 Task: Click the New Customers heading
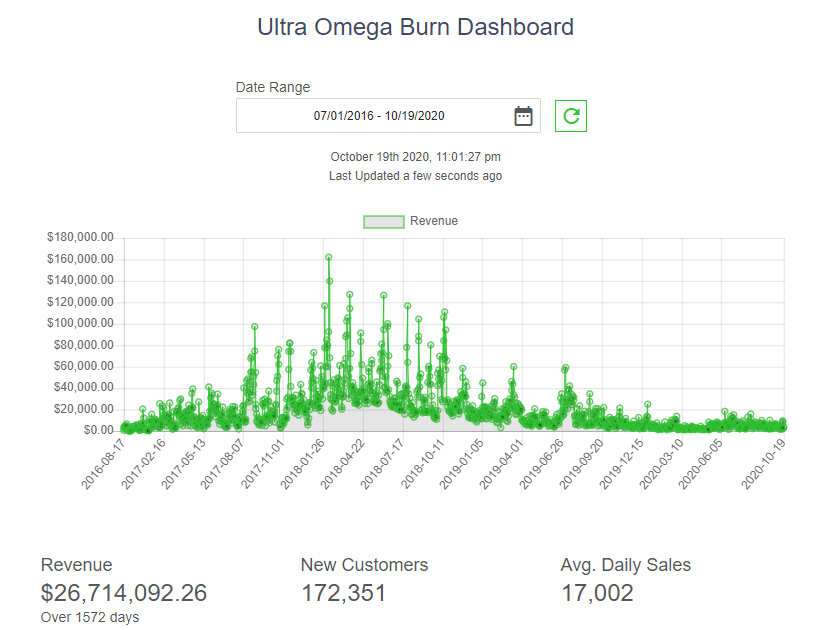[x=364, y=565]
